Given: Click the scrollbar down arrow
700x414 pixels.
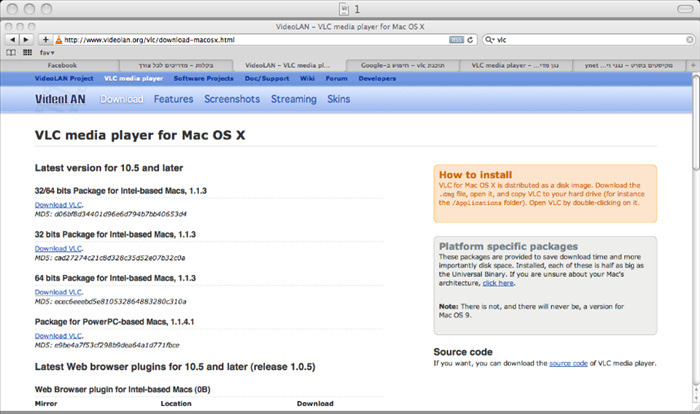Looking at the screenshot, I should coord(696,399).
